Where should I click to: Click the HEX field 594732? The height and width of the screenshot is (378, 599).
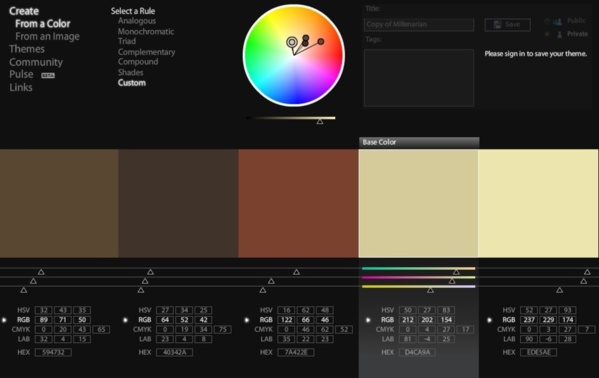[x=53, y=352]
